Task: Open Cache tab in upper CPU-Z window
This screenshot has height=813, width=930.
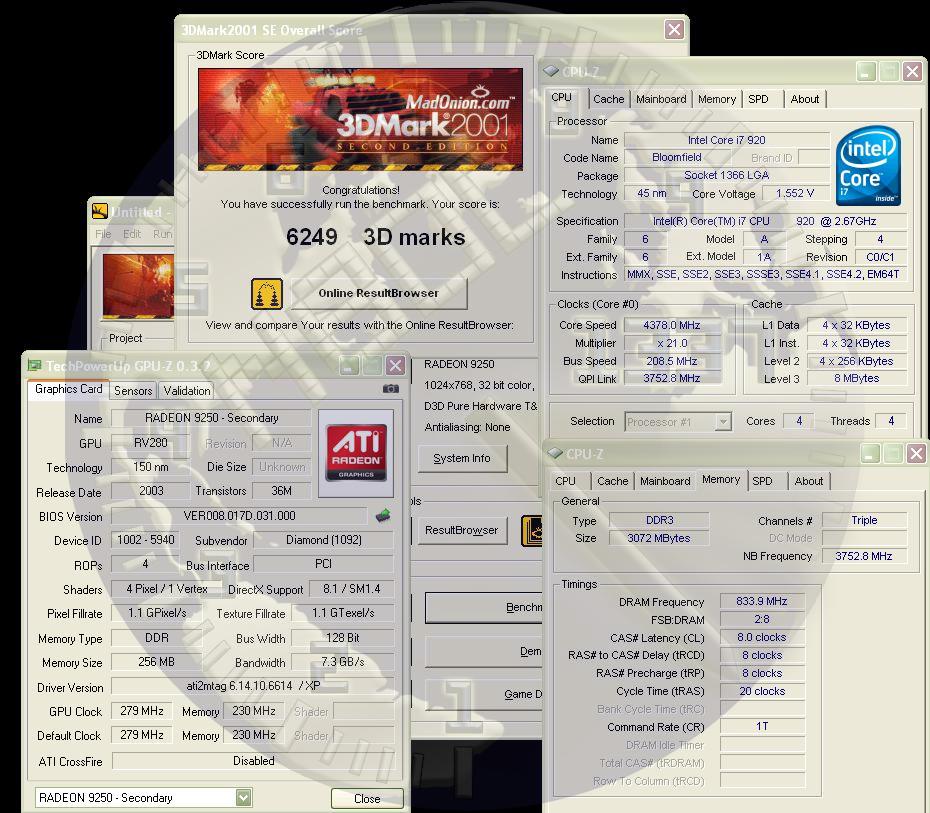Action: click(609, 99)
